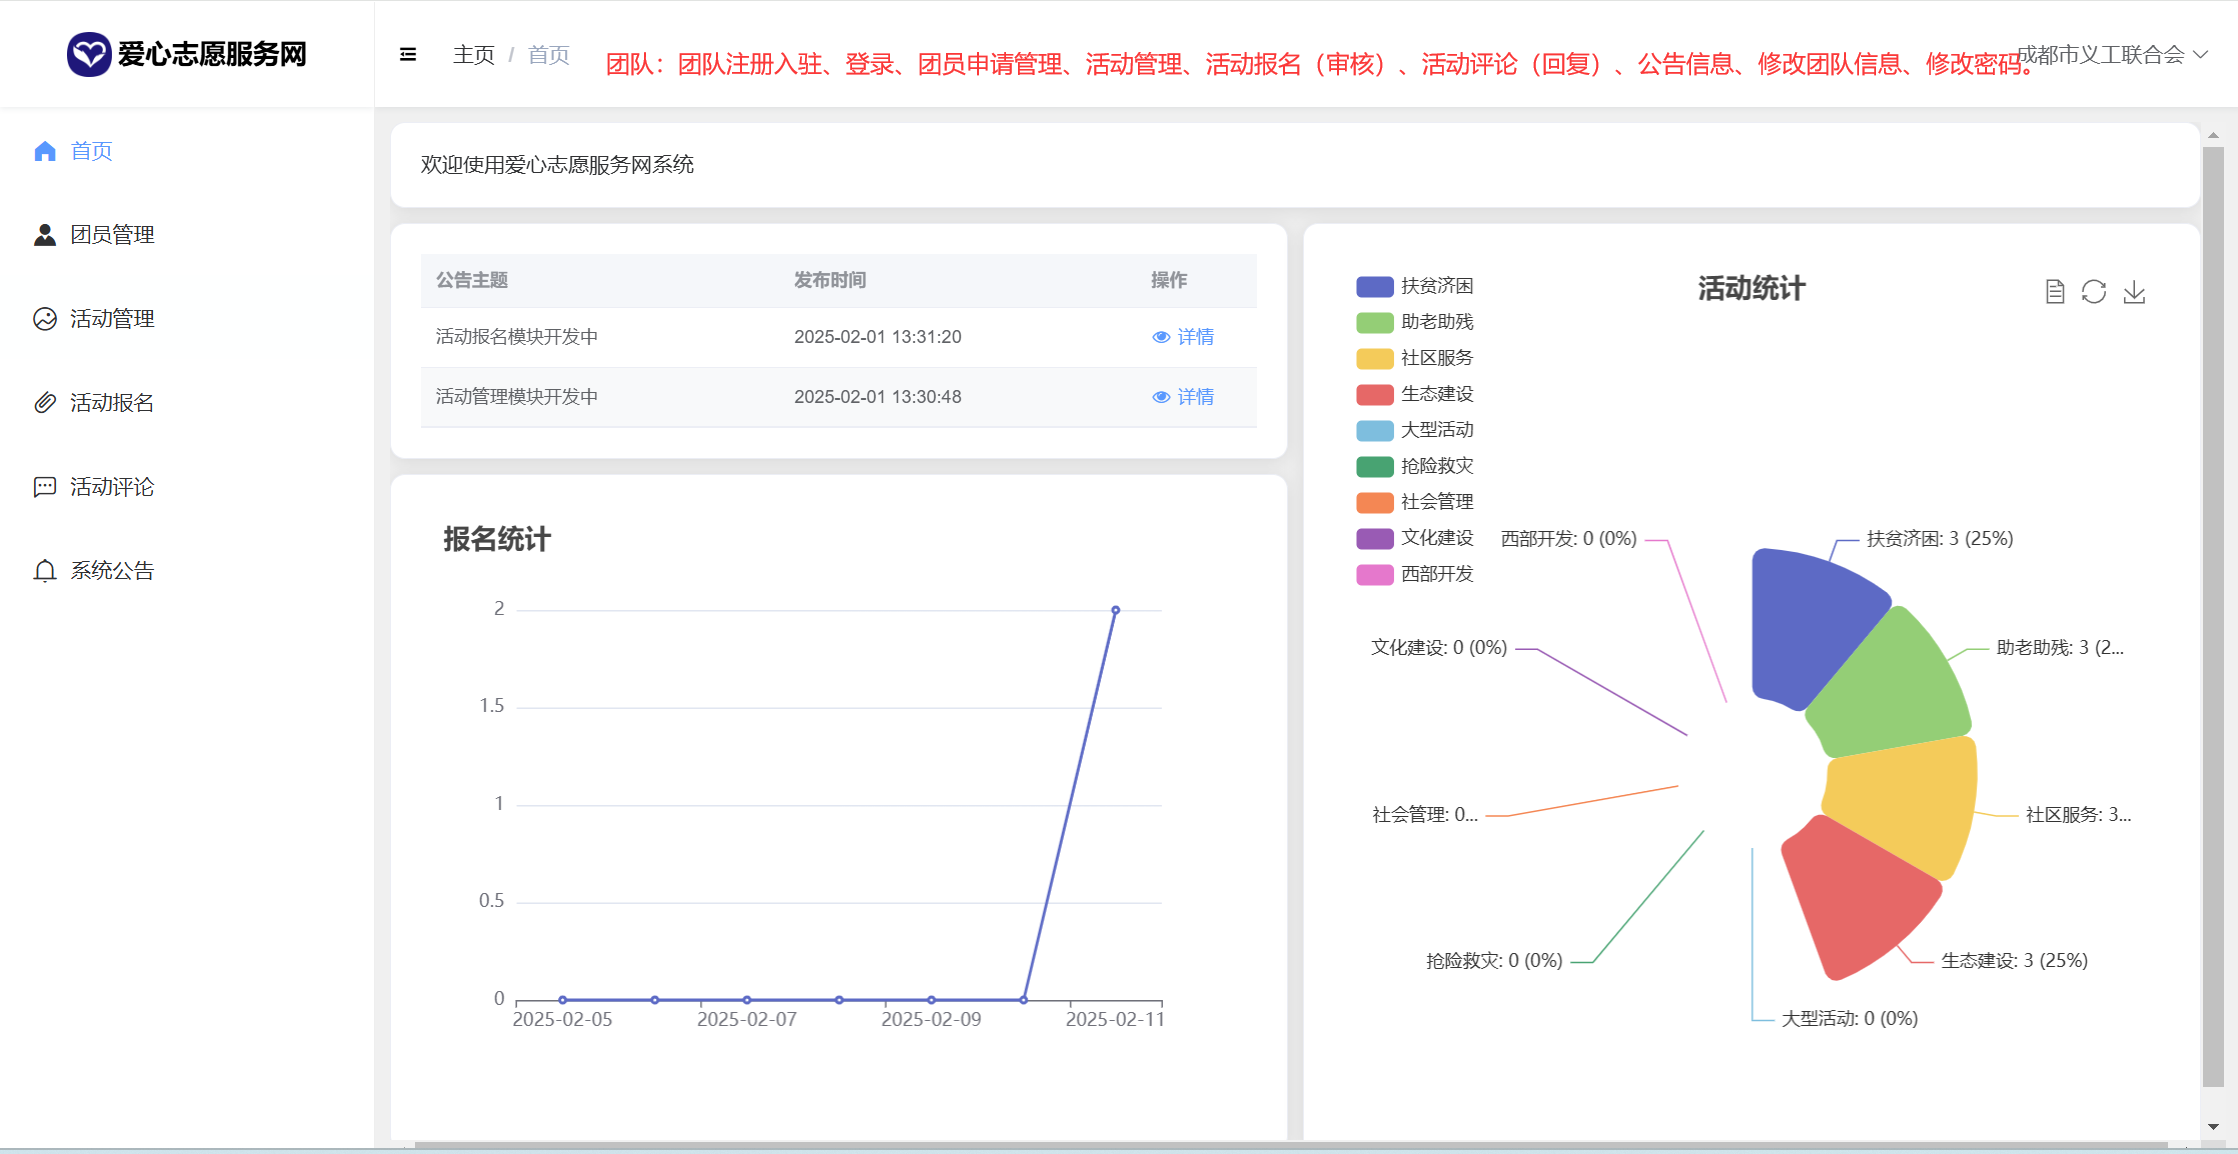Download the 活动统计 chart as image
Viewport: 2238px width, 1154px height.
click(x=2134, y=292)
